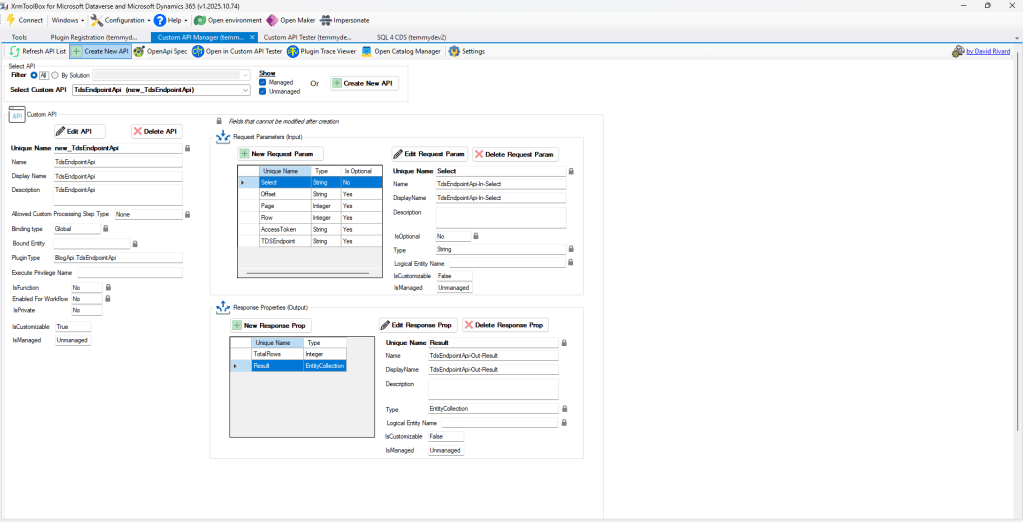This screenshot has width=1023, height=522.
Task: Click New Request Param button
Action: (281, 154)
